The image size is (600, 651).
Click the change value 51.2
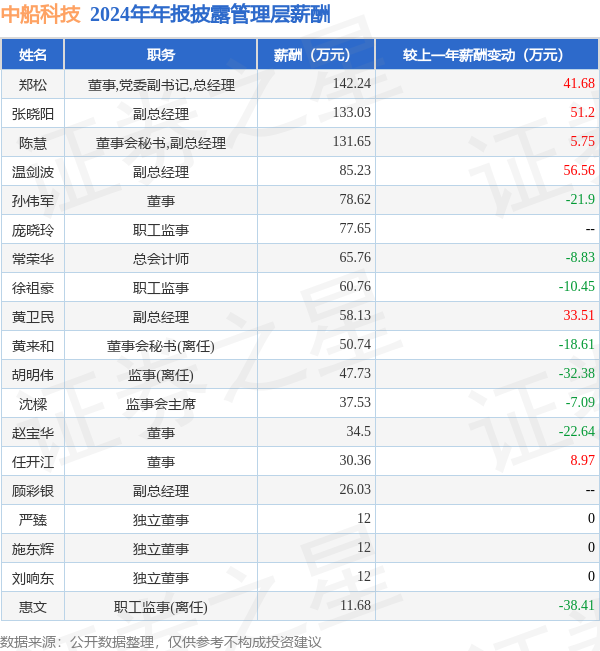point(582,113)
